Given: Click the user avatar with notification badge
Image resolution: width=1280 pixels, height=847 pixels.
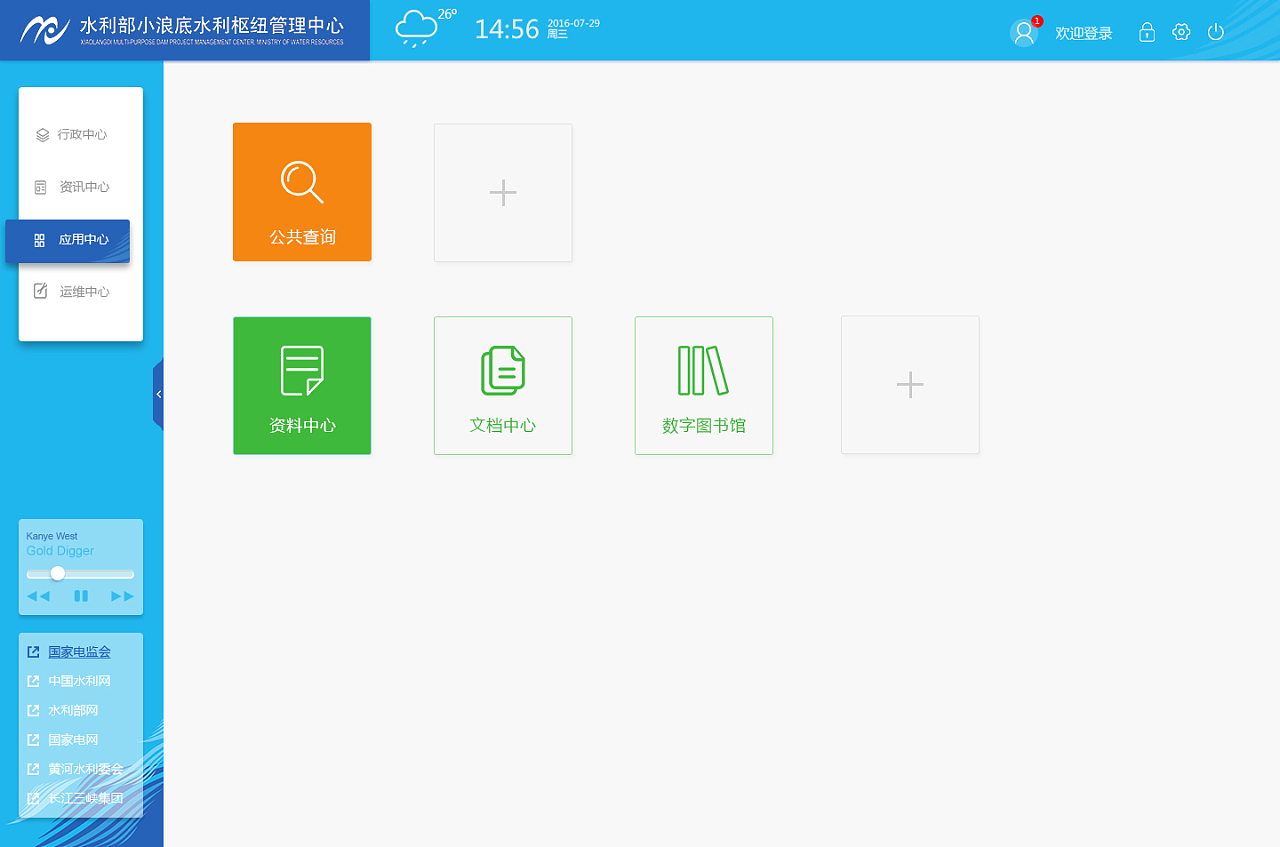Looking at the screenshot, I should [x=1024, y=33].
